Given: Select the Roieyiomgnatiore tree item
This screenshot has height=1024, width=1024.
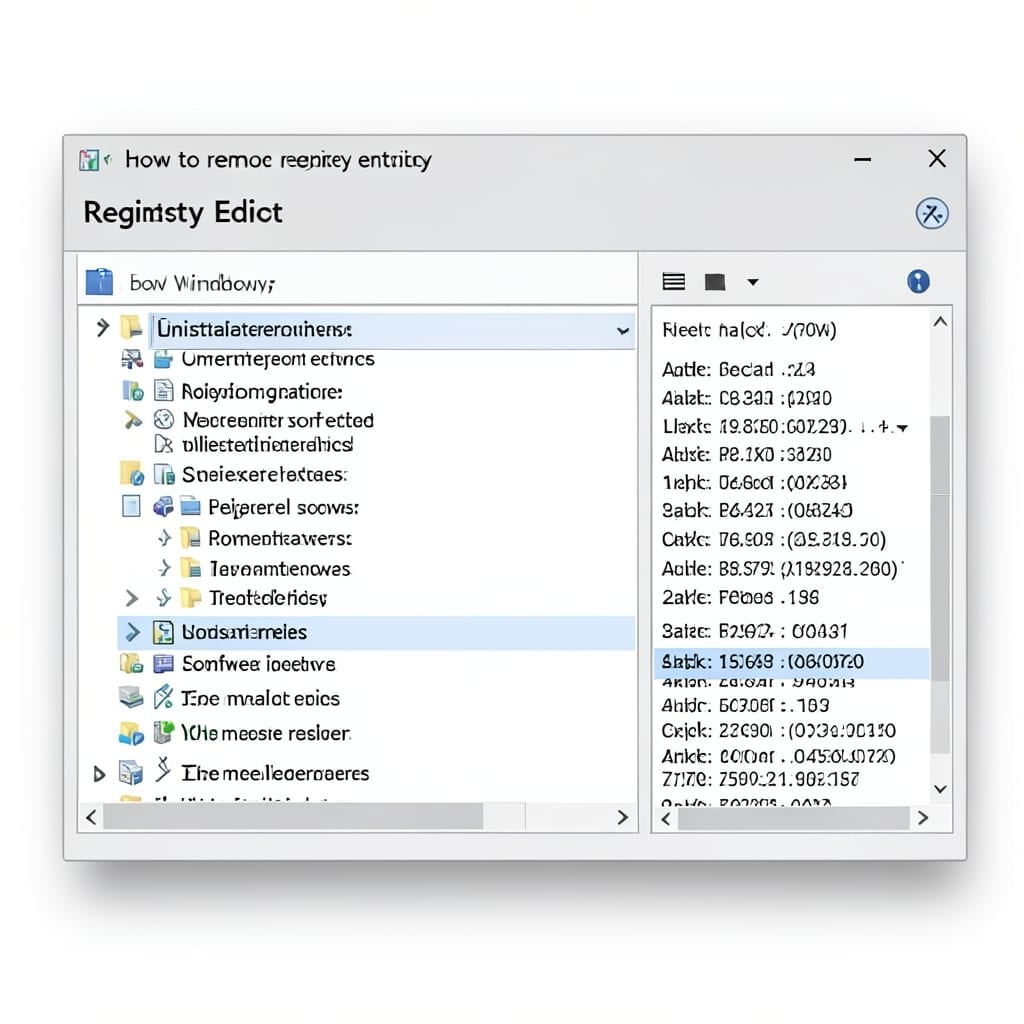Looking at the screenshot, I should 262,392.
